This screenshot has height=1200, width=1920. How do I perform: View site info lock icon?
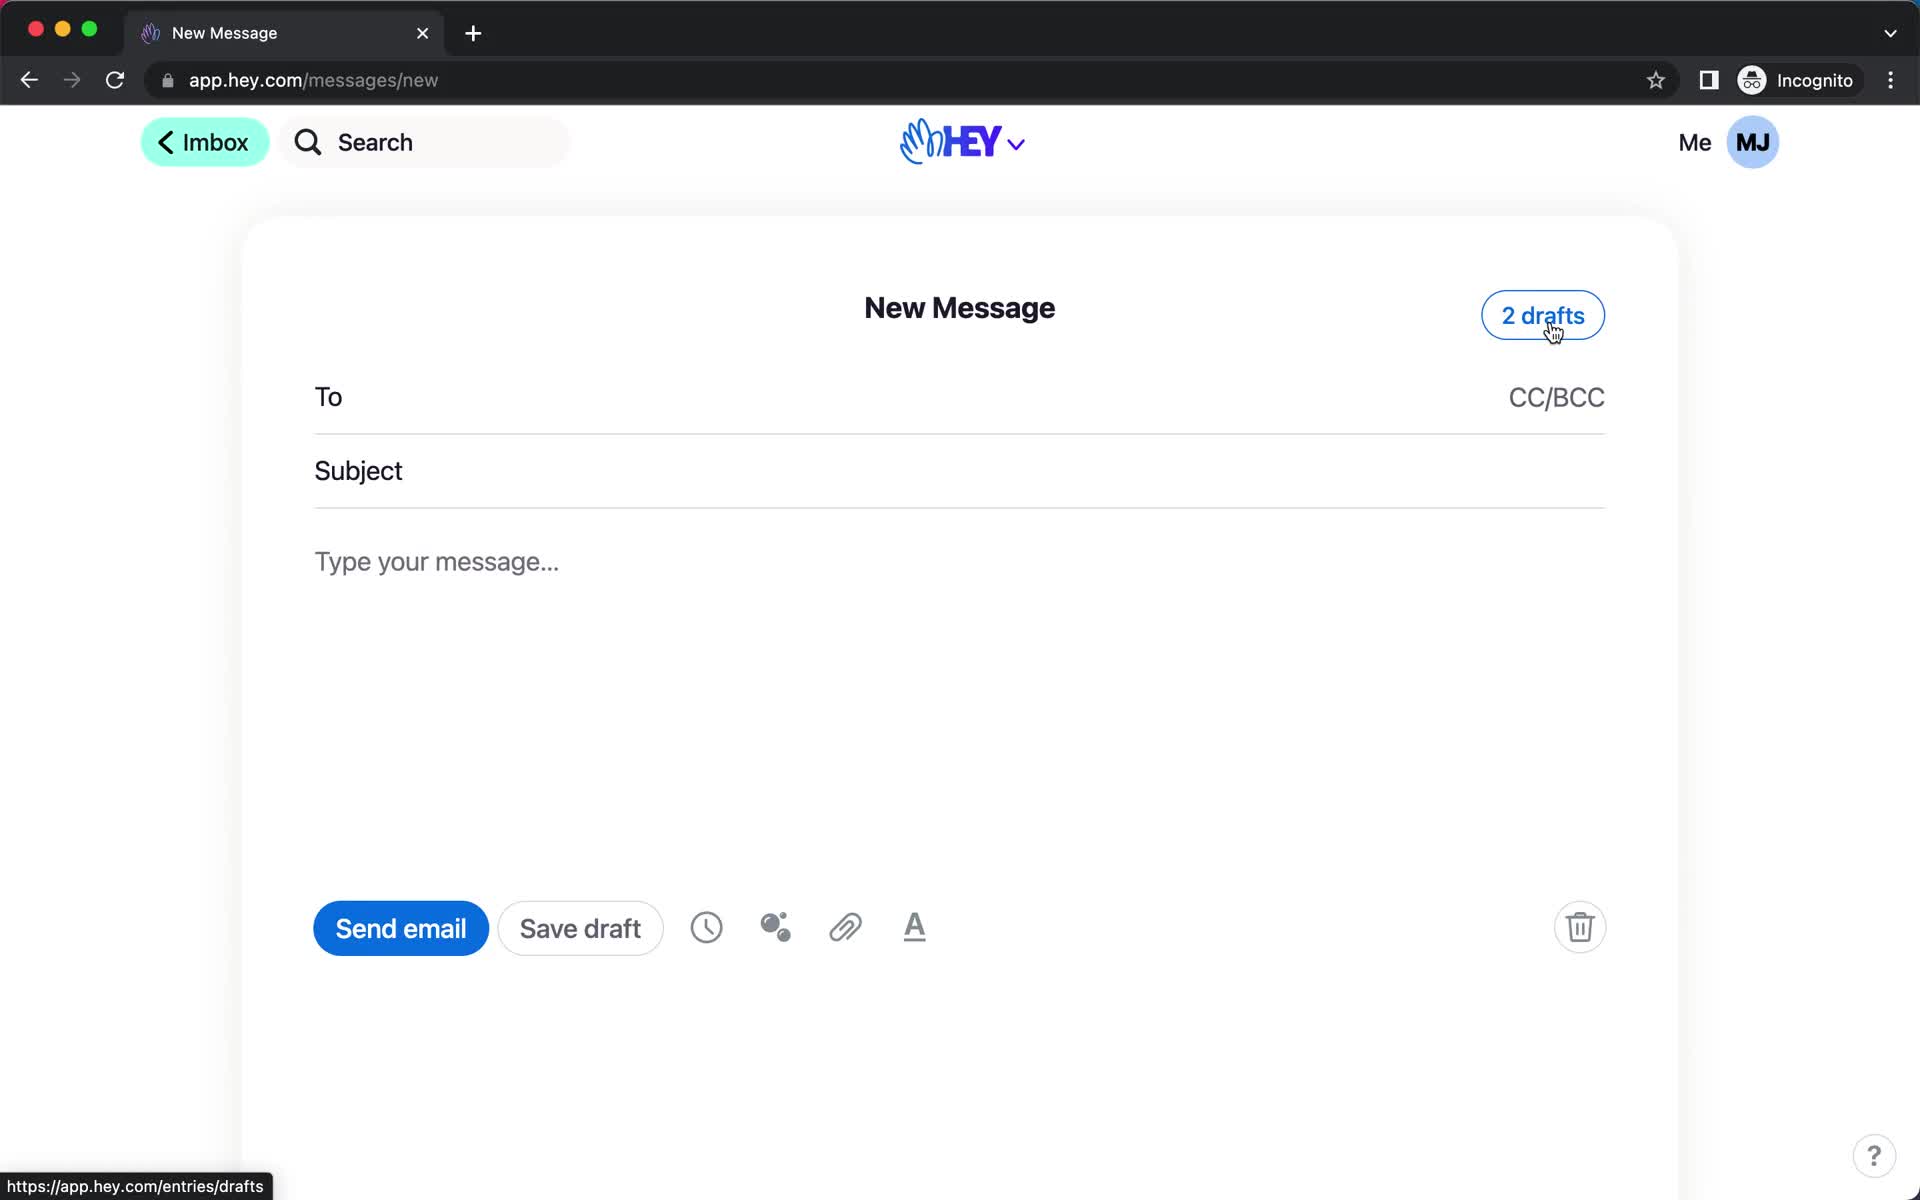coord(168,80)
